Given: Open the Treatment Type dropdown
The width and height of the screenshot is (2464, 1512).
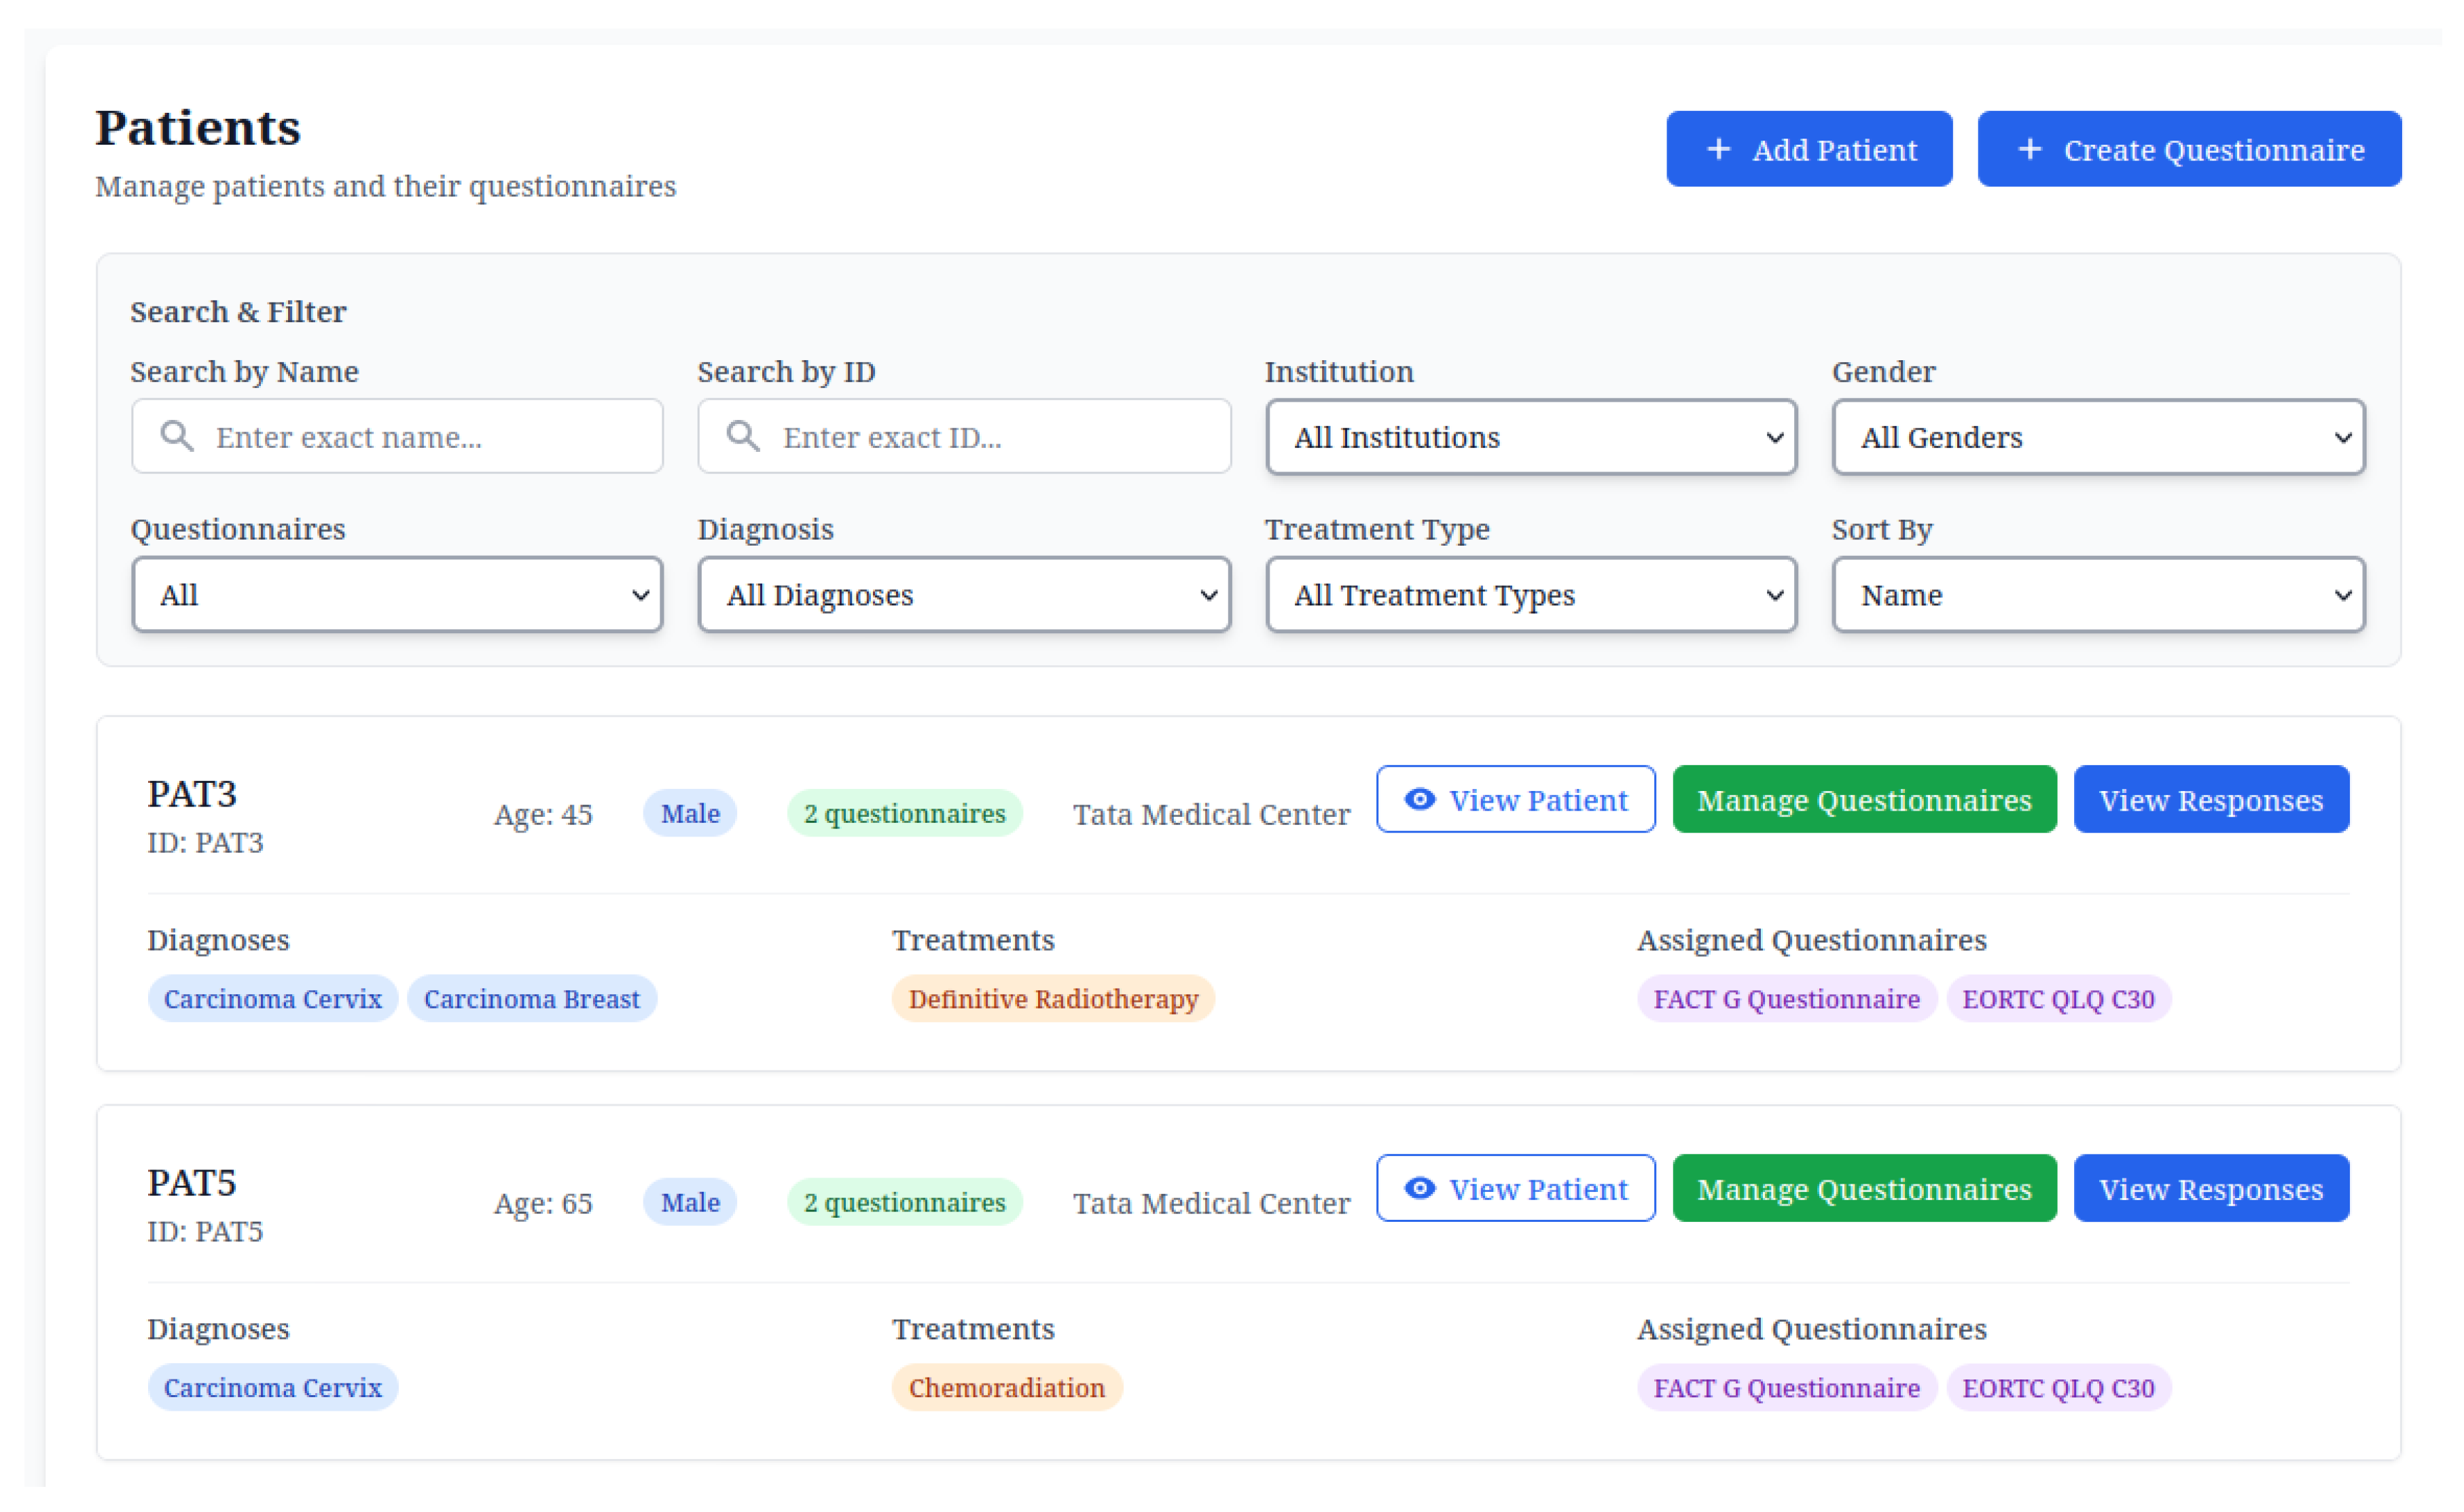Looking at the screenshot, I should pos(1530,594).
